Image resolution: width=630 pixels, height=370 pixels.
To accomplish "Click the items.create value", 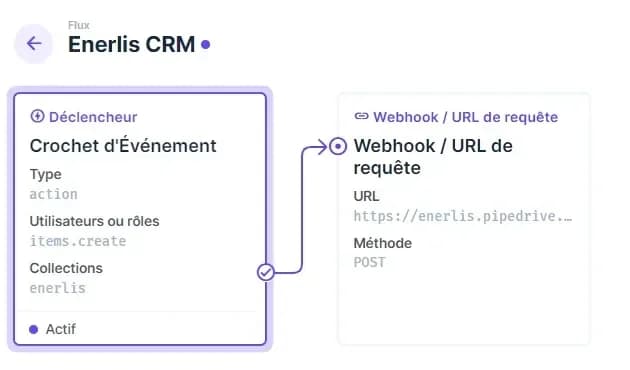I will pos(78,241).
